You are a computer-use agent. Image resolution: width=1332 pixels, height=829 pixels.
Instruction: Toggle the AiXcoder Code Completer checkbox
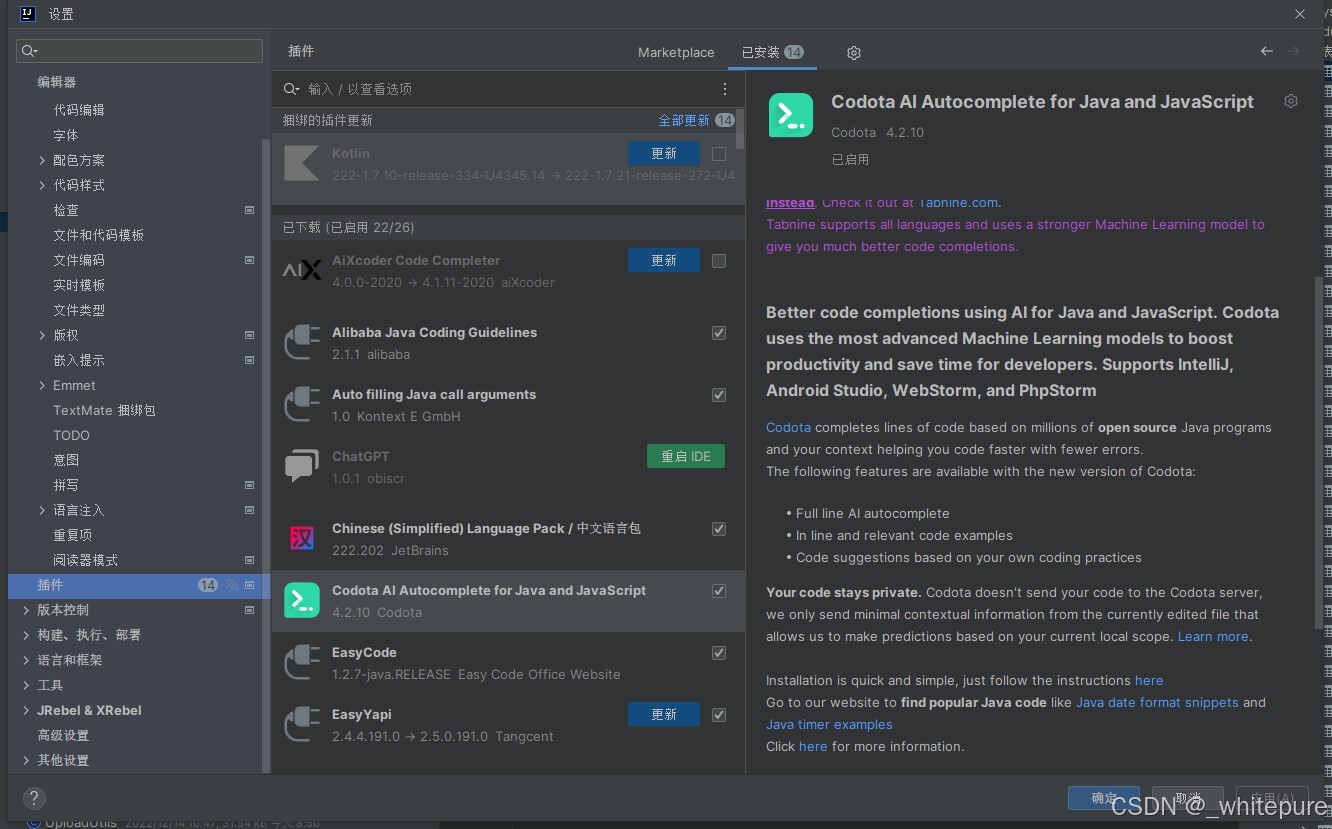[719, 261]
